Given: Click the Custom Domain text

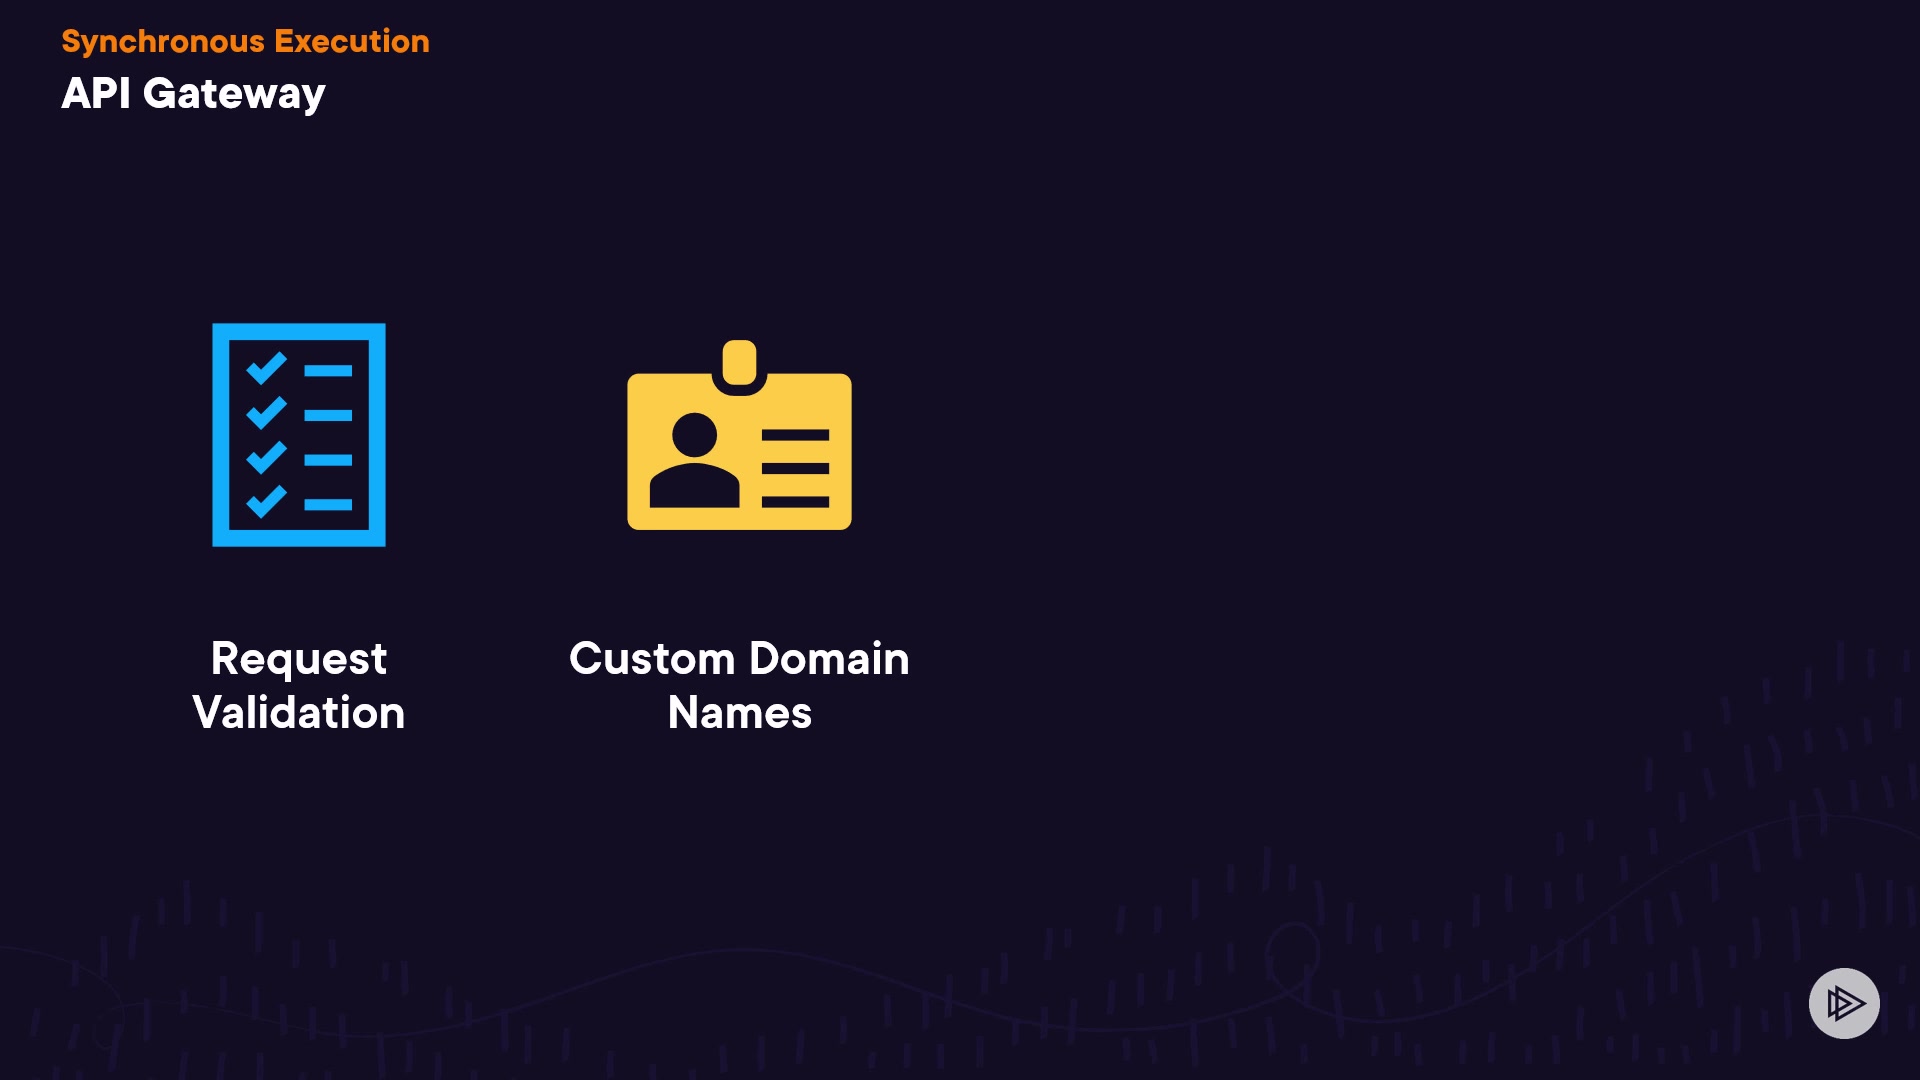Looking at the screenshot, I should pyautogui.click(x=739, y=658).
